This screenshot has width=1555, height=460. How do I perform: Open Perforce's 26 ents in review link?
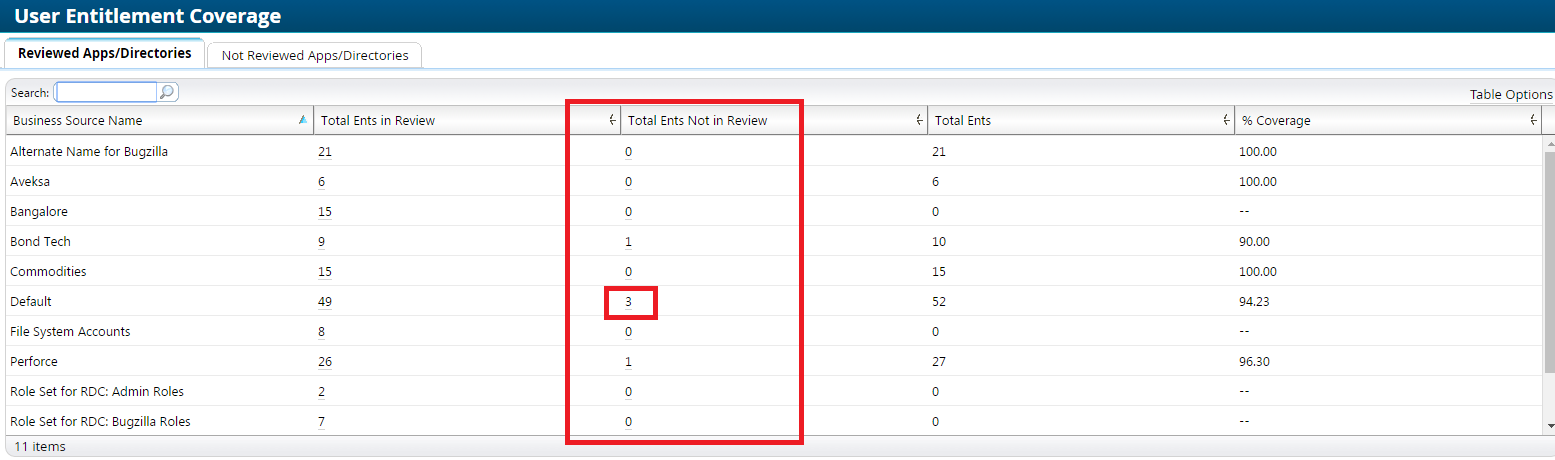pyautogui.click(x=325, y=361)
